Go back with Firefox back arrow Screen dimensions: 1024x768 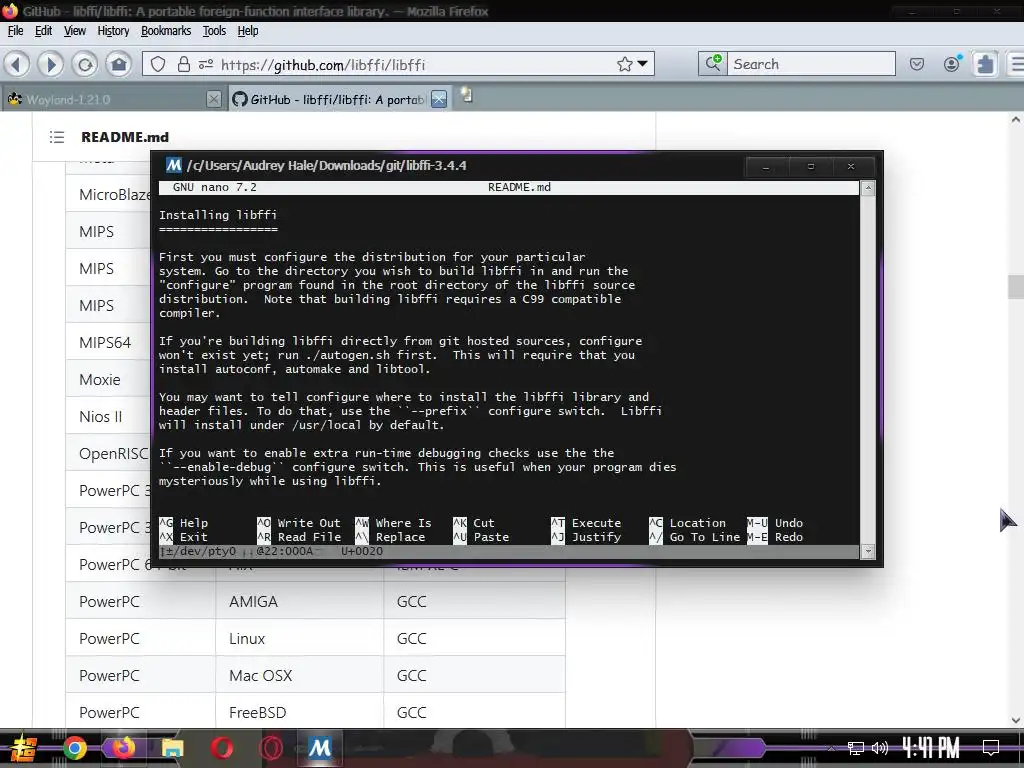click(x=17, y=64)
